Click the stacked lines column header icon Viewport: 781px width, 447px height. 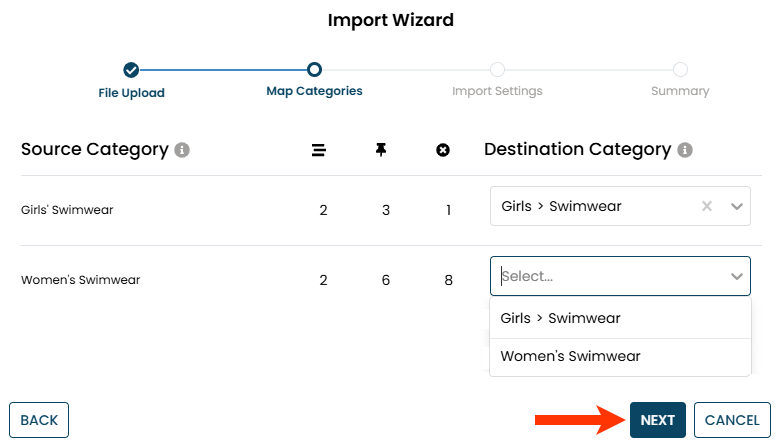(x=319, y=150)
